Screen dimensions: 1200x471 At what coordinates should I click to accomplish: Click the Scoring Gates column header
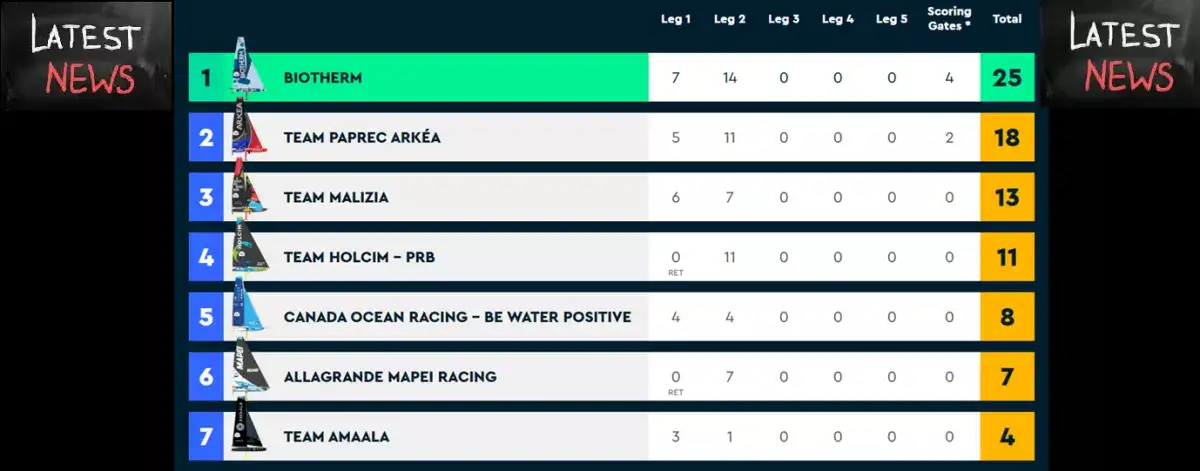949,19
